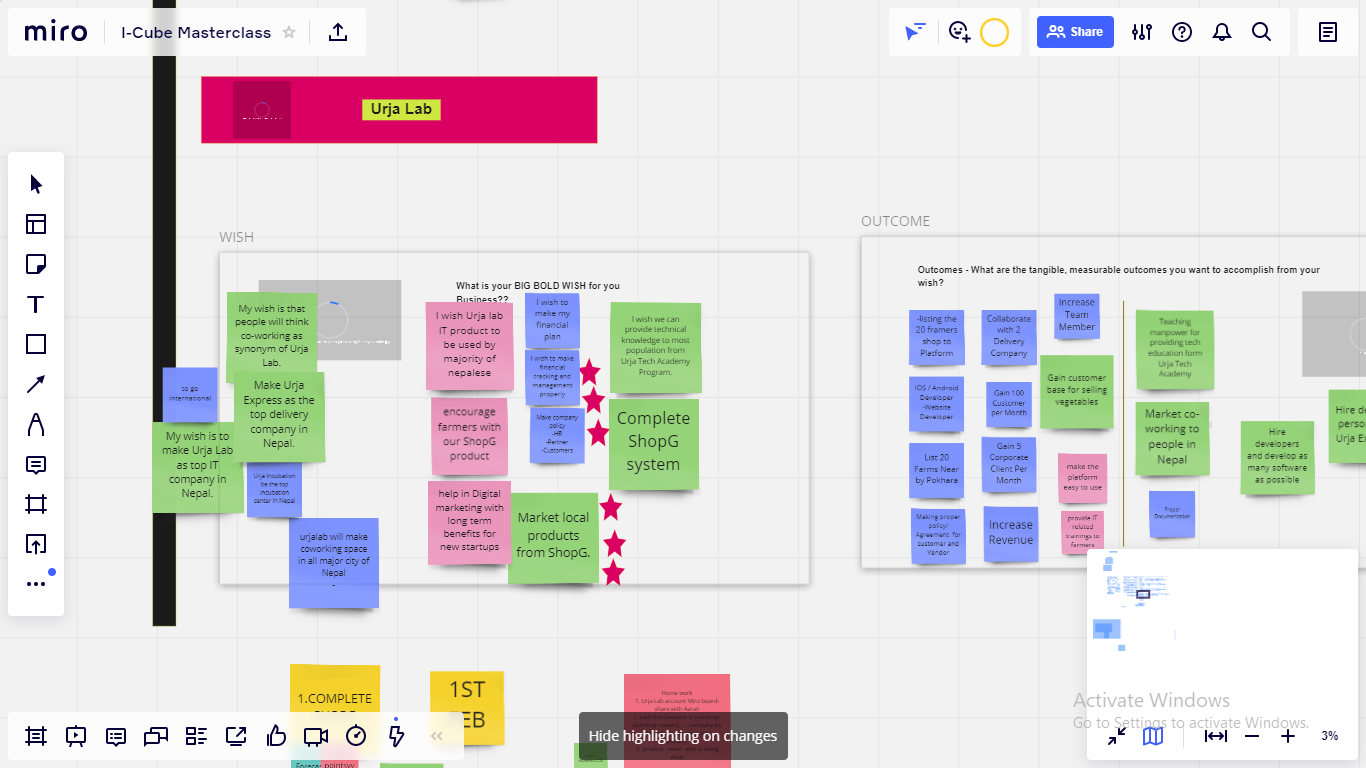
Task: Select the encourage farmers with ShopG note
Action: pyautogui.click(x=469, y=436)
